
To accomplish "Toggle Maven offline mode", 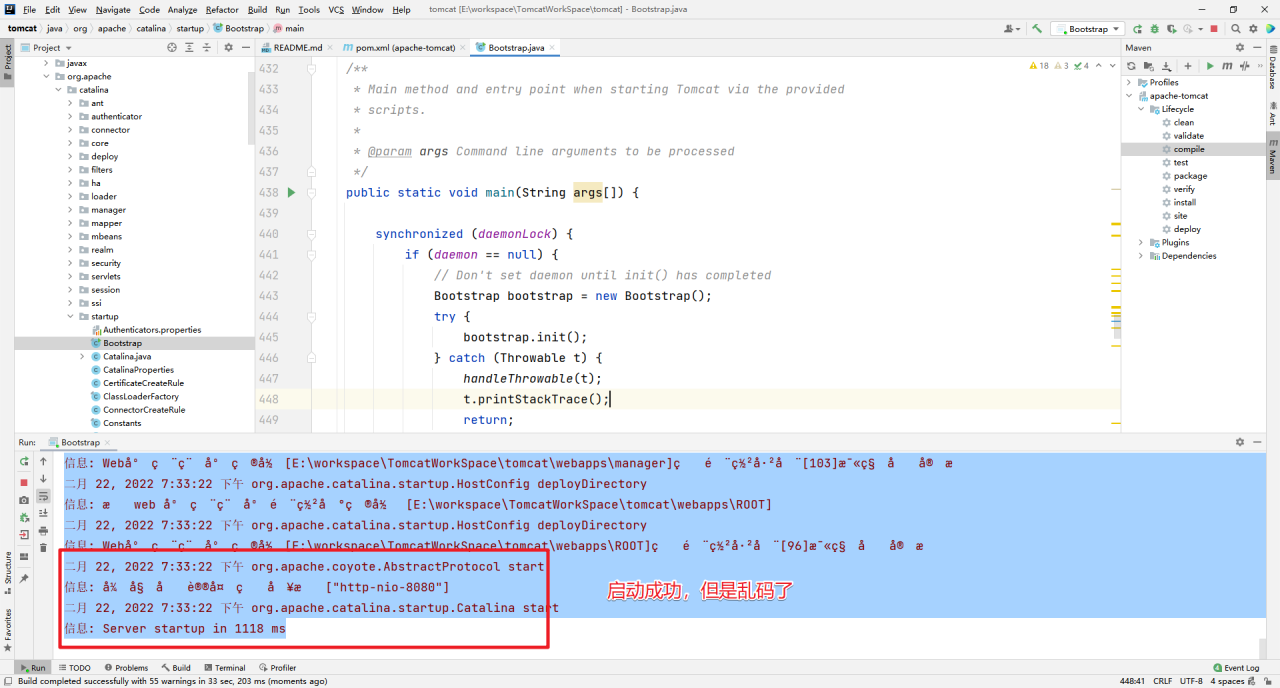I will tap(1243, 66).
